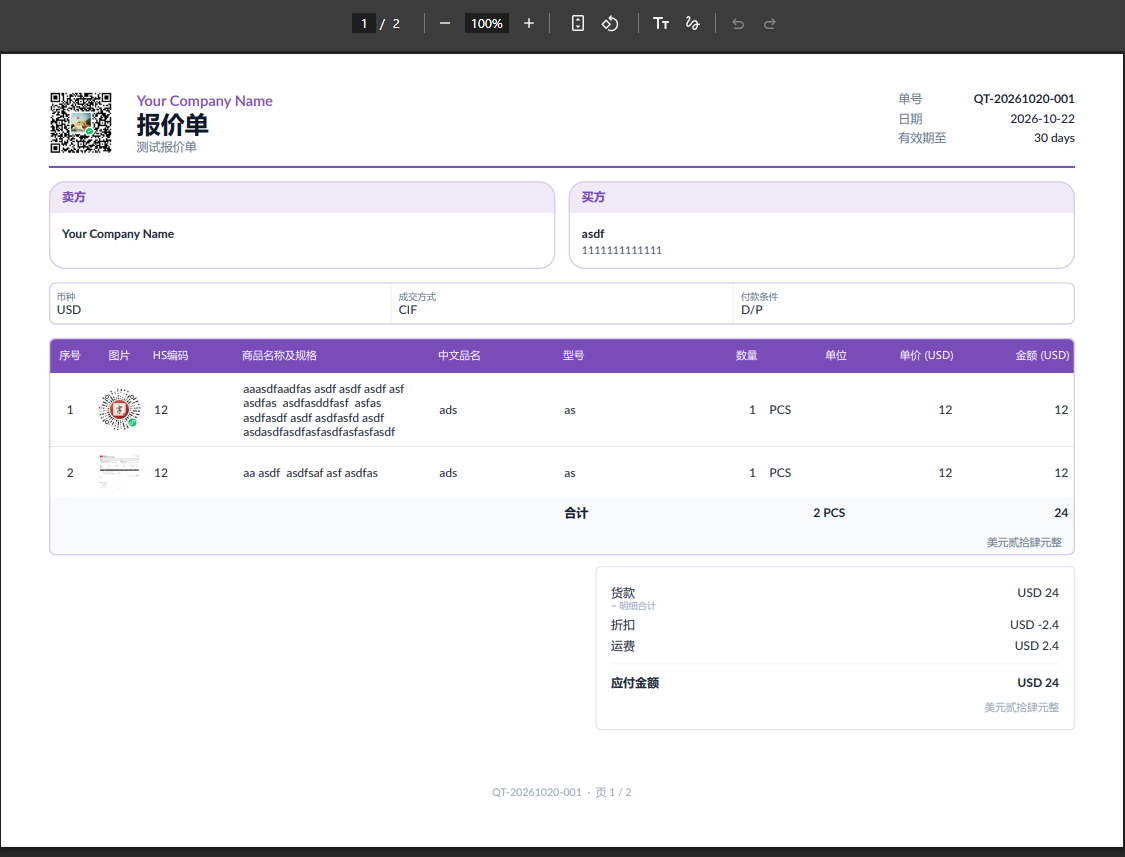Click the zoom out minus icon
This screenshot has height=857, width=1125.
(445, 24)
